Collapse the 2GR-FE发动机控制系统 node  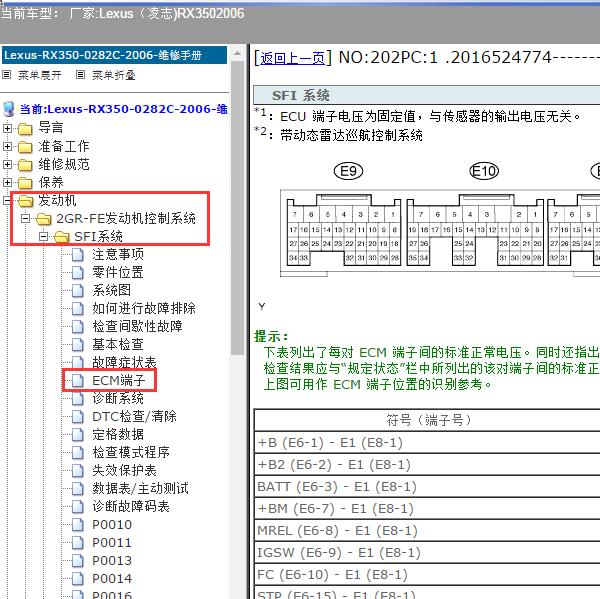26,219
